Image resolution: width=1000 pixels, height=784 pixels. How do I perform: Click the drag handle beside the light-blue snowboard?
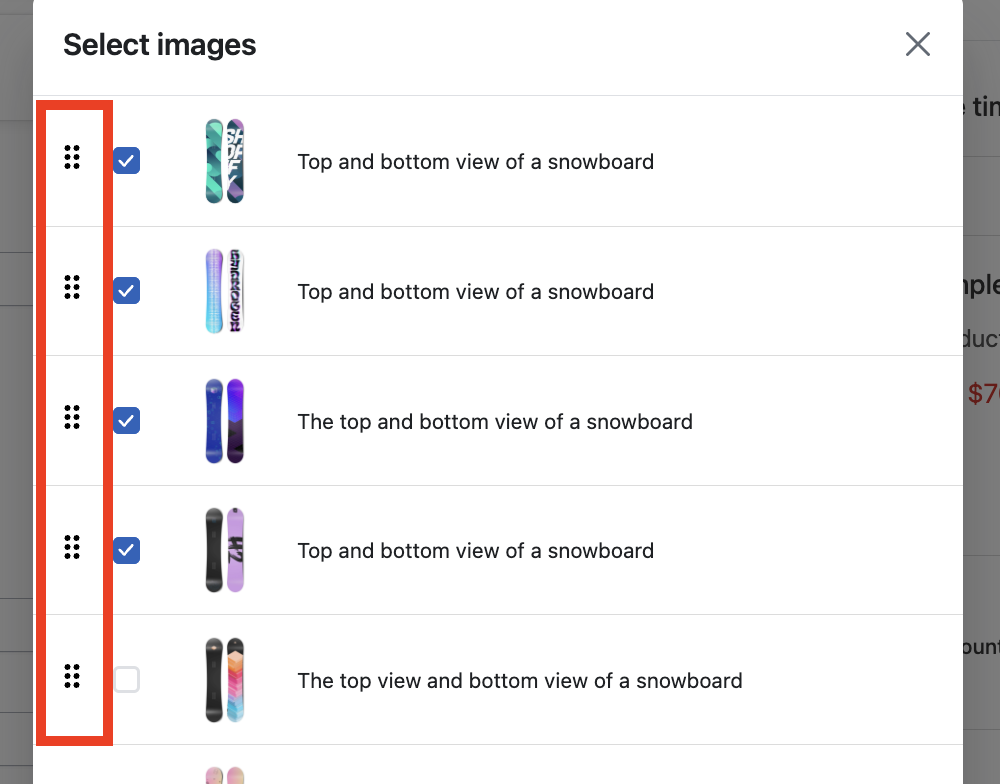coord(72,287)
